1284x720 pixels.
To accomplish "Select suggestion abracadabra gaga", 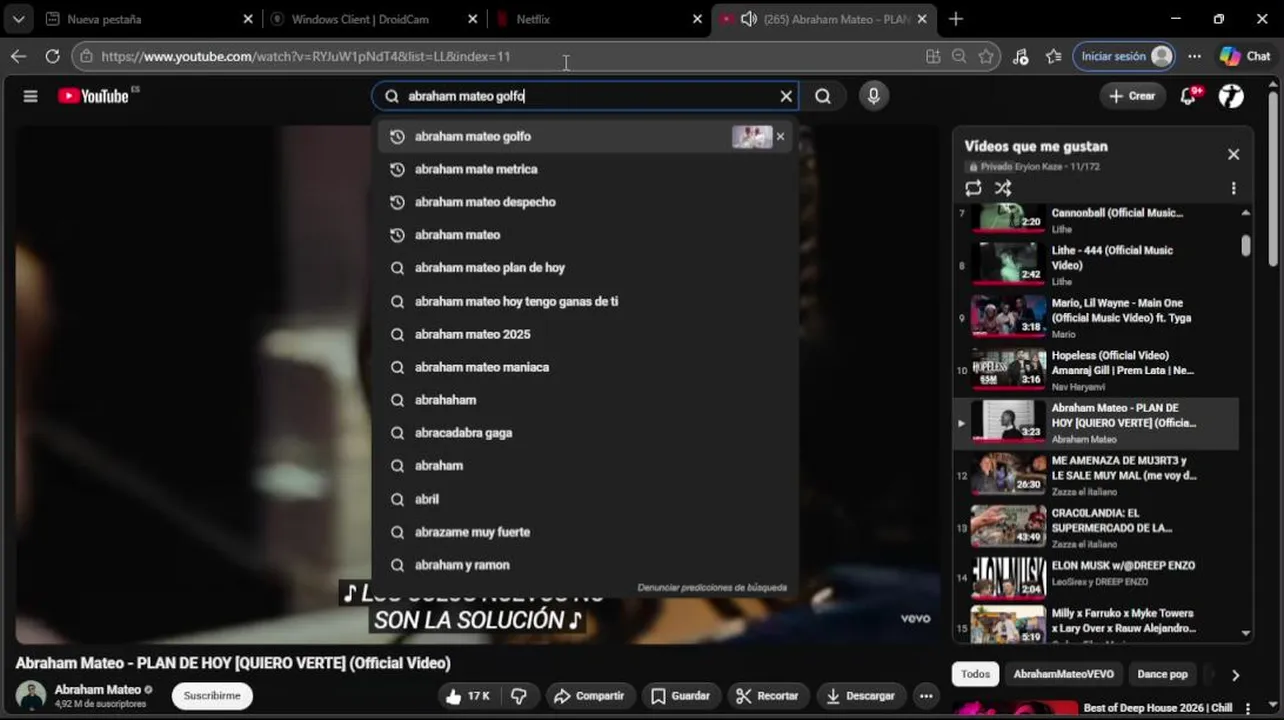I will 585,433.
